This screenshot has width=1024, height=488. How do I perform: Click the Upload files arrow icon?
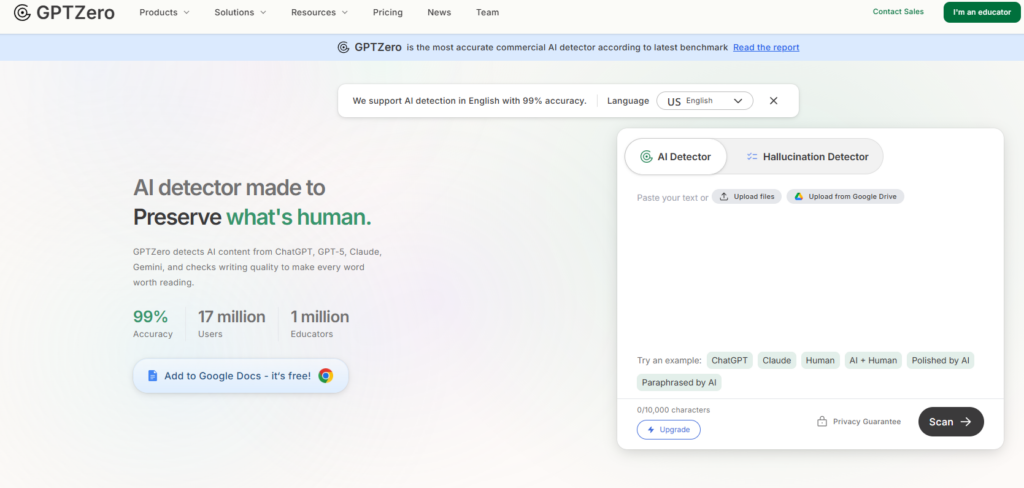coord(724,197)
